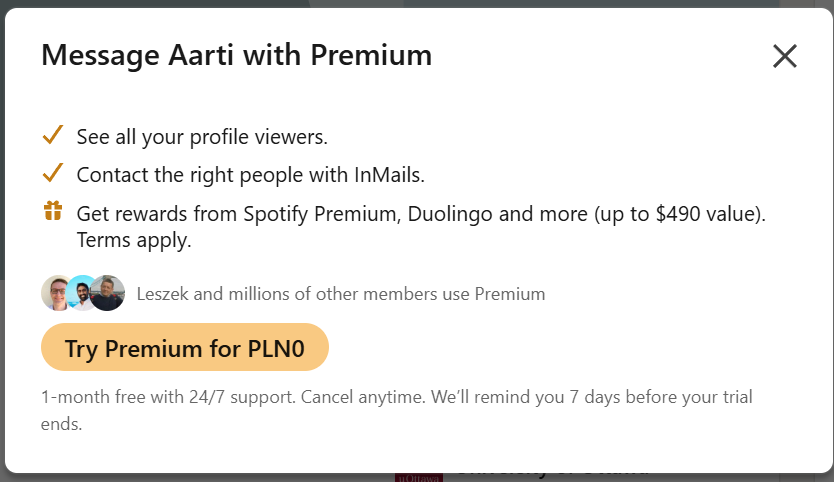Click University of Ottawa text below dialog

coord(552,473)
